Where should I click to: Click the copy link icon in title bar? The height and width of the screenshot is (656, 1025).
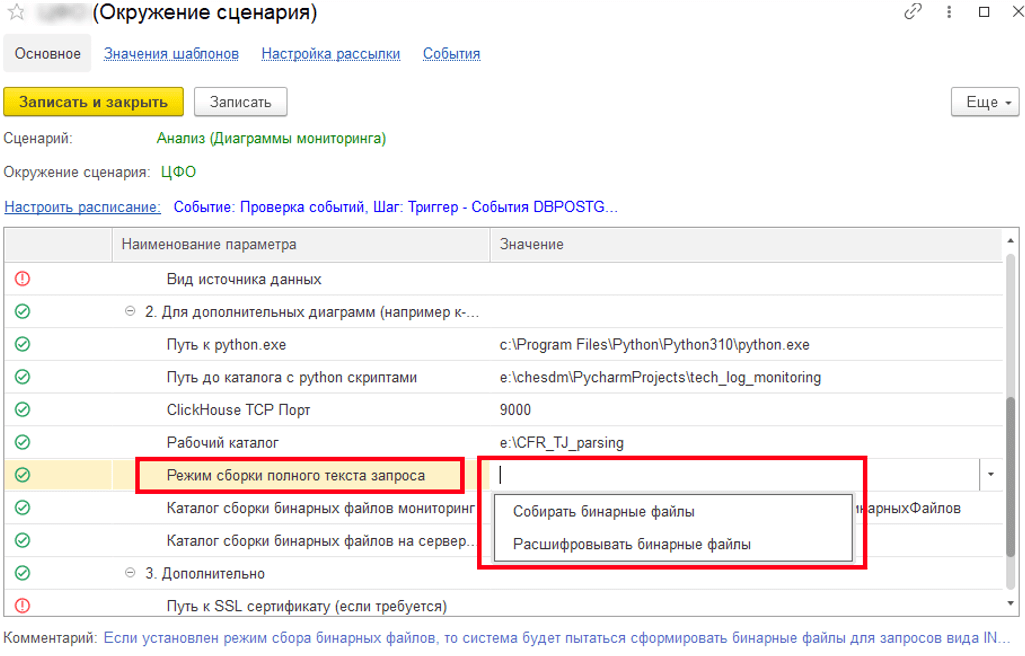(912, 13)
